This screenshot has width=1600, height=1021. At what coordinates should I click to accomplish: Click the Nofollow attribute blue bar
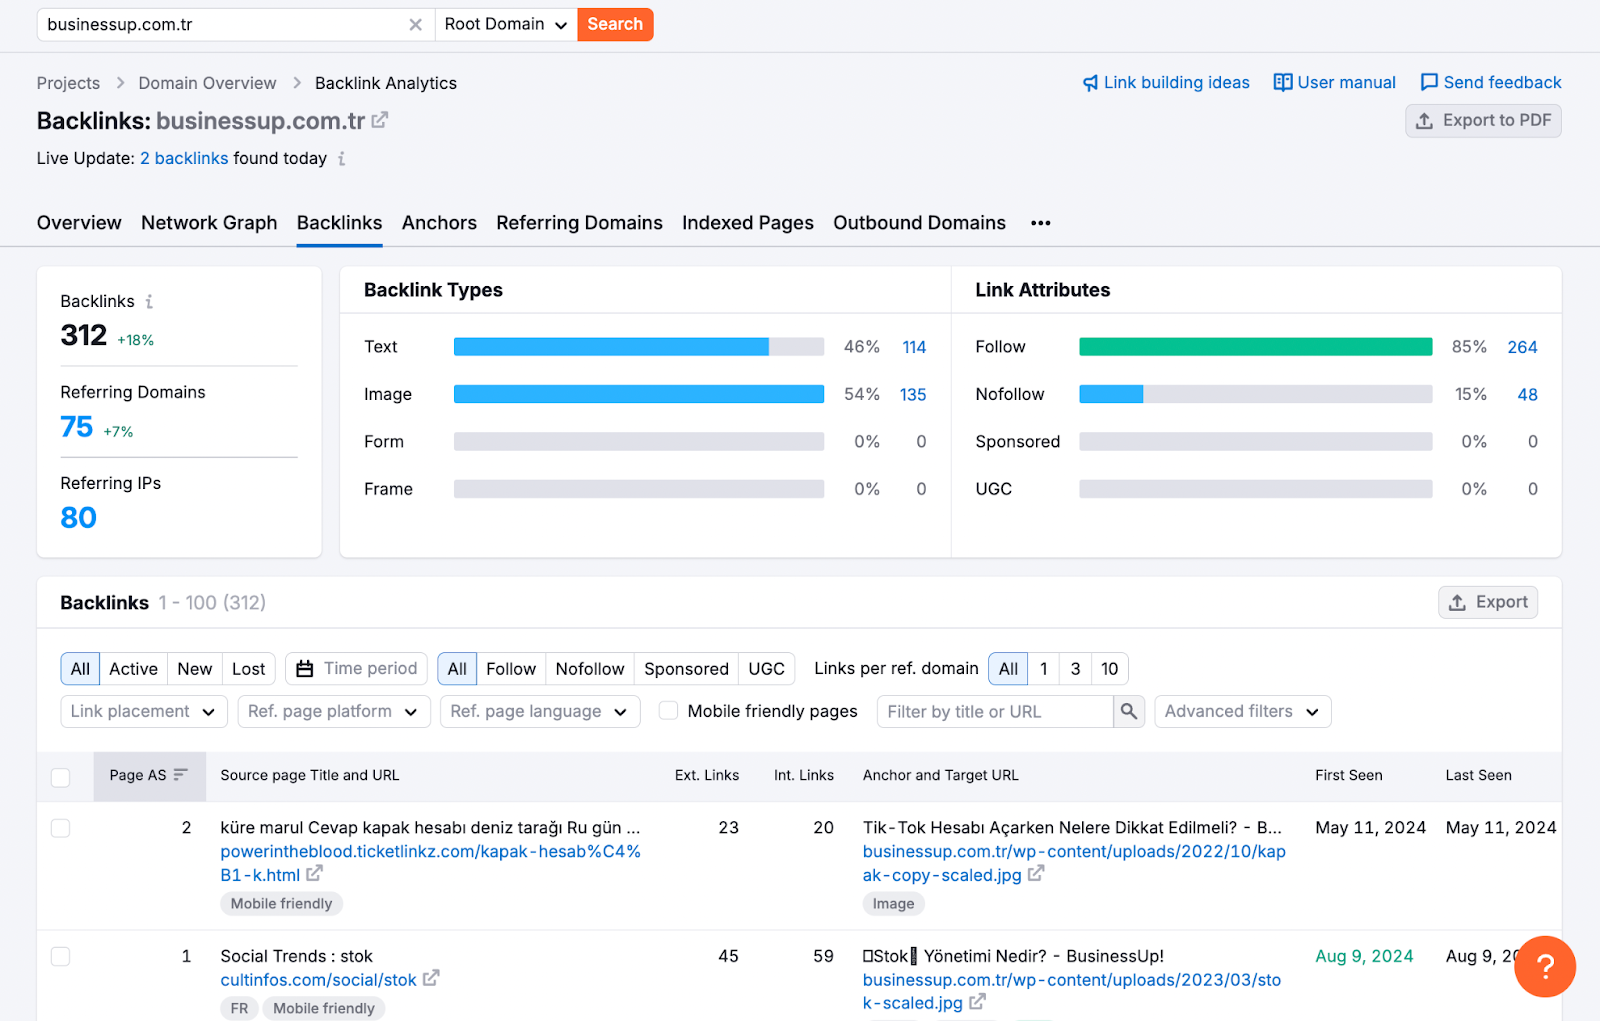coord(1111,394)
